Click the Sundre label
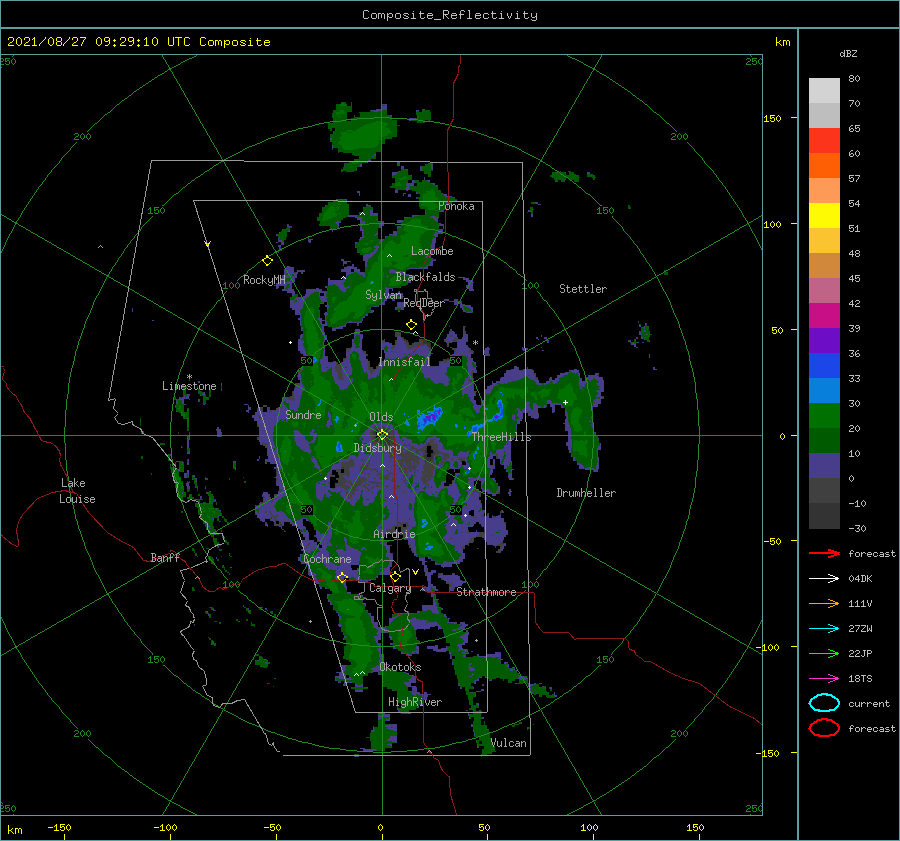Screen dimensions: 900x841 click(x=303, y=414)
